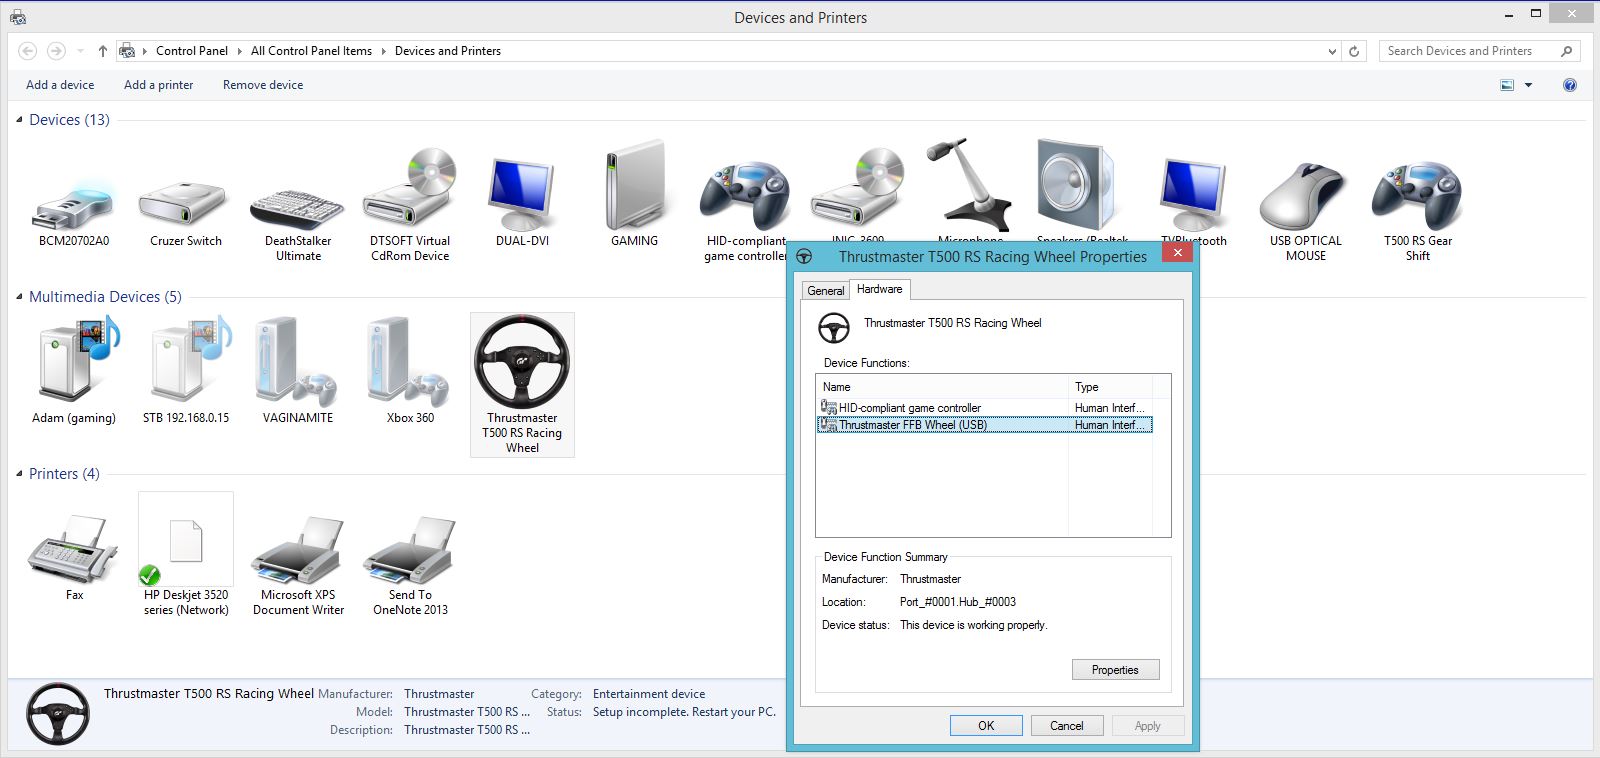The height and width of the screenshot is (758, 1600).
Task: Expand the breadcrumb arrow after All Control Panel Items
Action: pos(384,51)
